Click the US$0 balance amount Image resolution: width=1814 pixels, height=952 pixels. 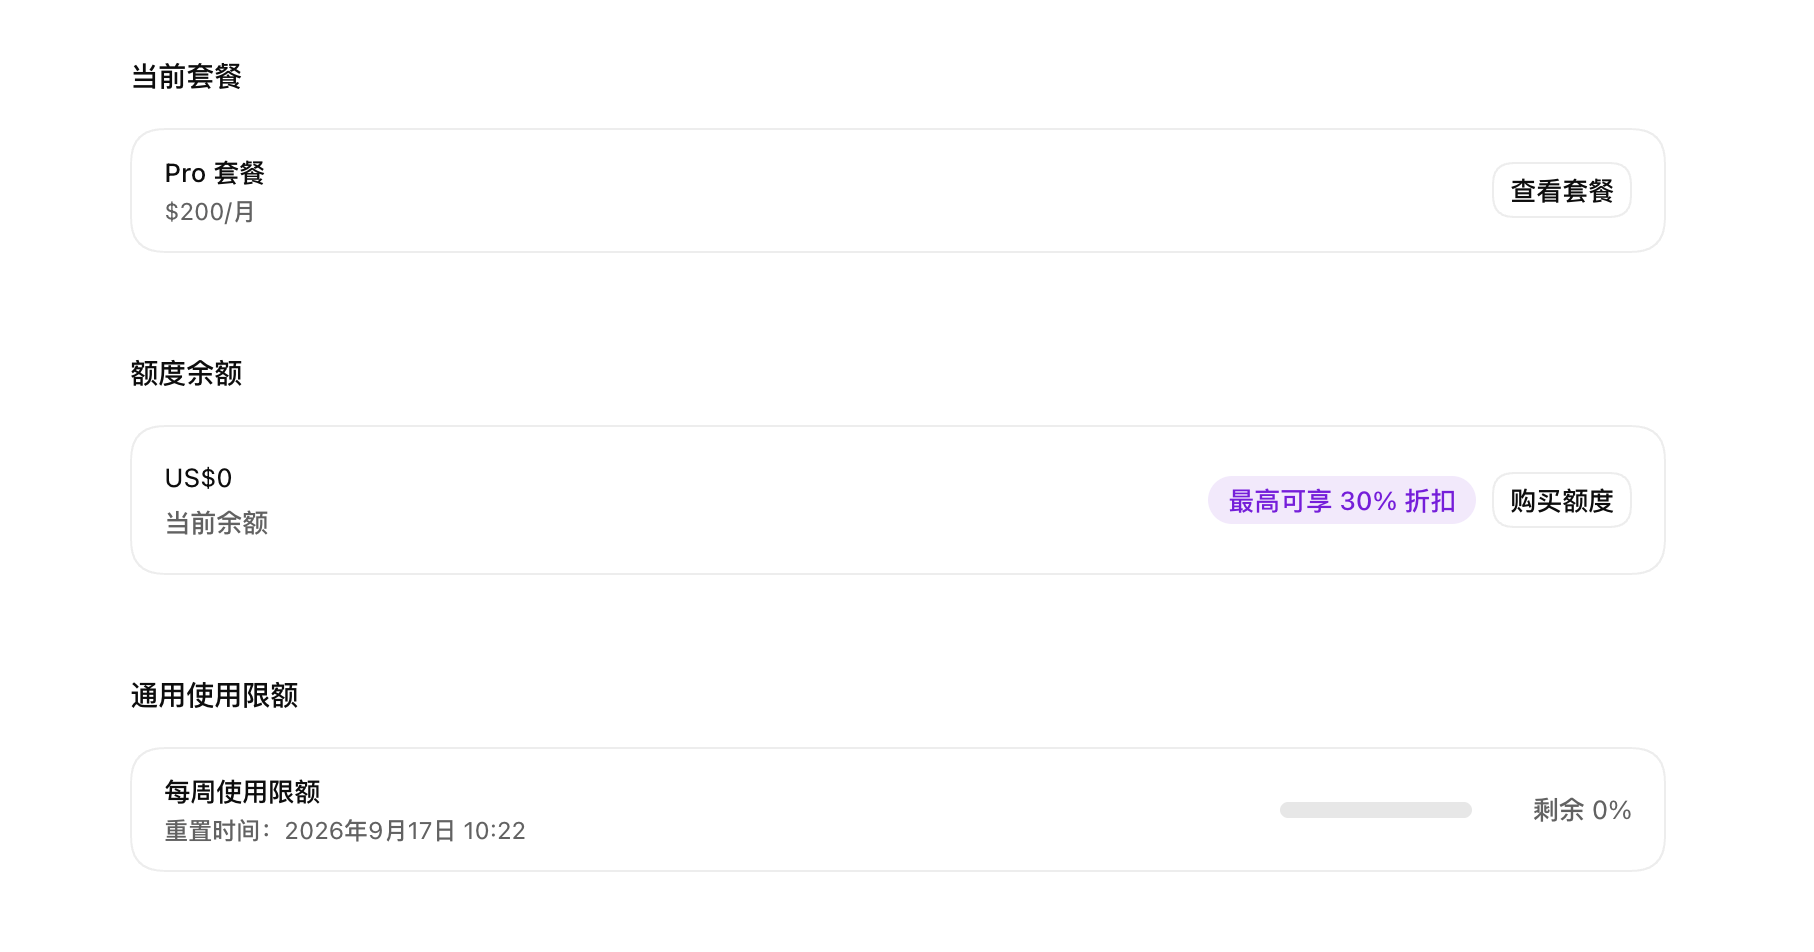click(198, 478)
